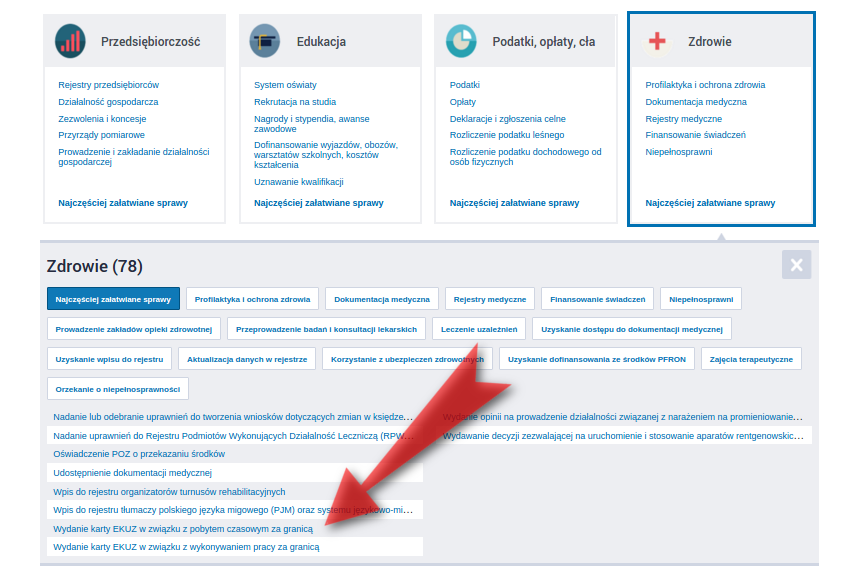Open Niepełnosprawni link in Zdrowie card
The width and height of the screenshot is (848, 582).
click(x=679, y=152)
